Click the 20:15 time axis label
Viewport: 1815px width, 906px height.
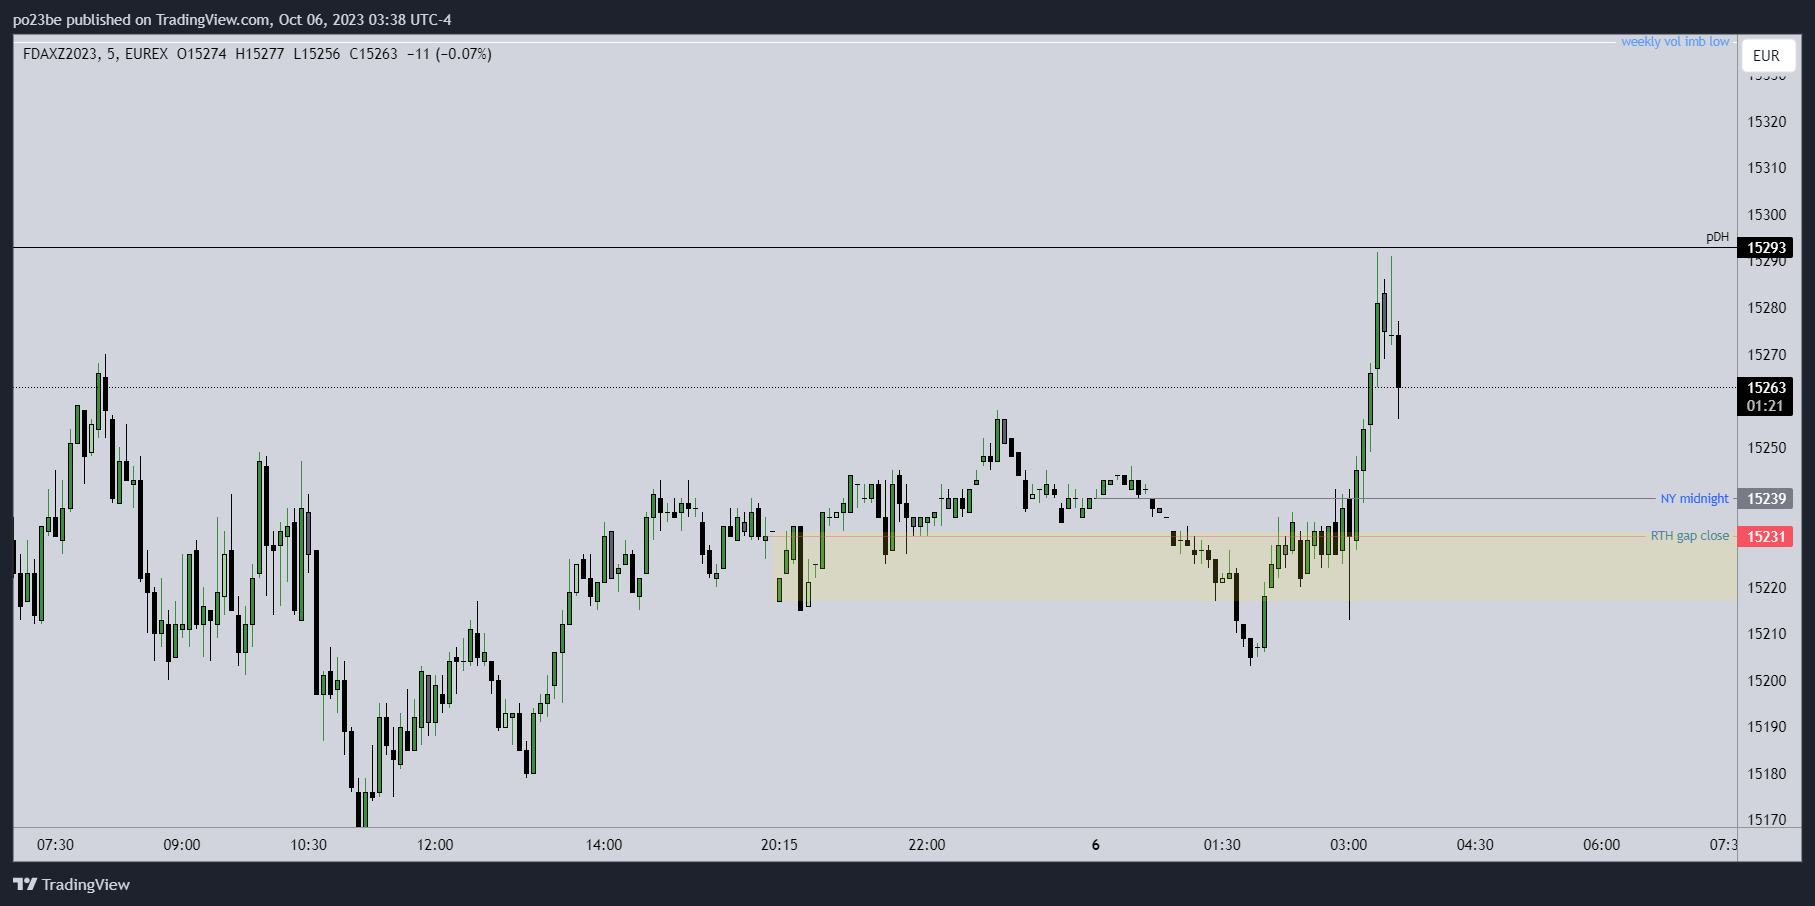point(779,845)
